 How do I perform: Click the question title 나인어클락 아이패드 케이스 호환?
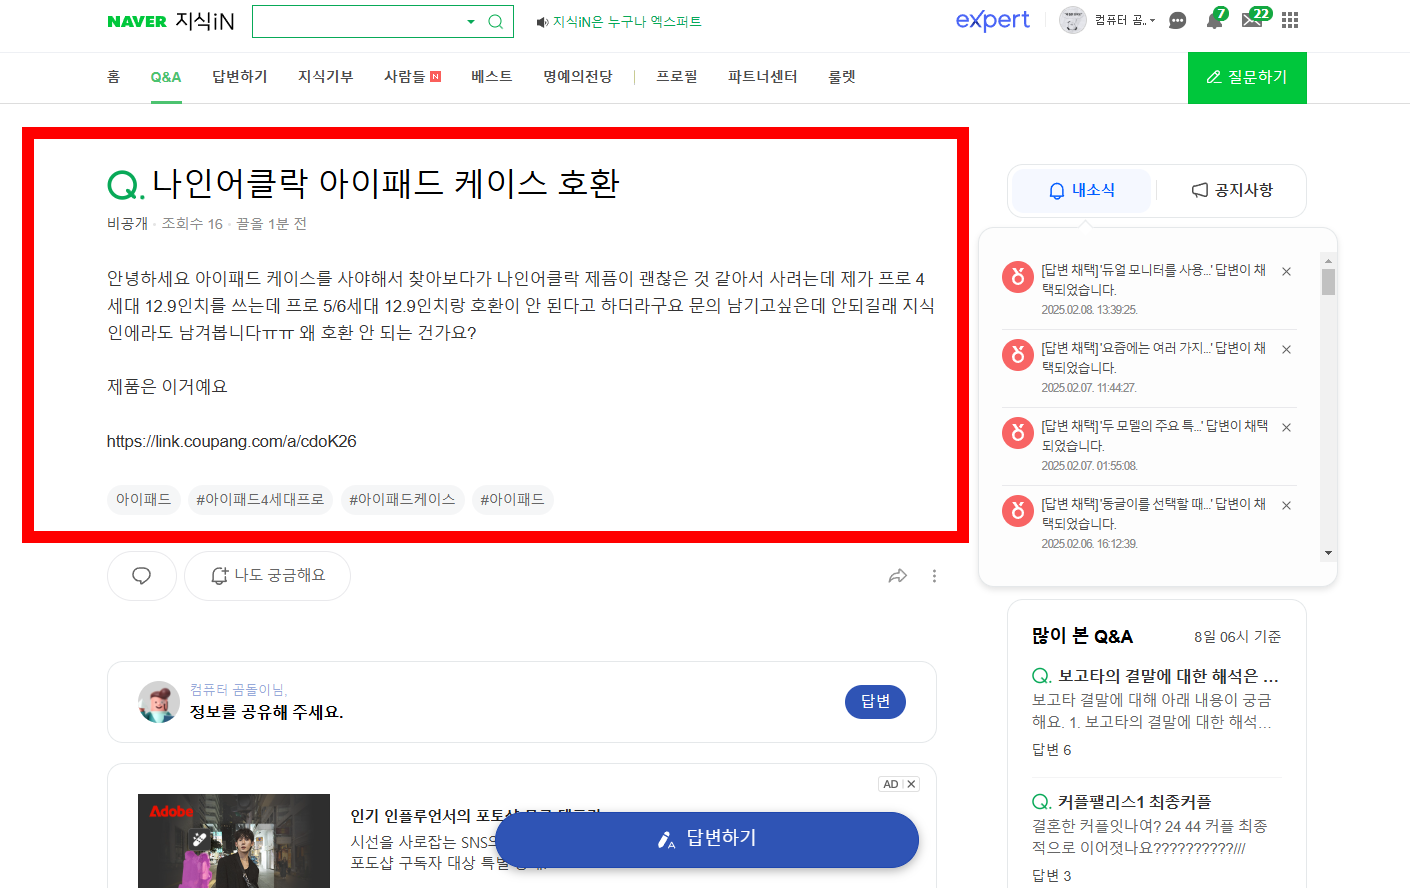[x=386, y=183]
